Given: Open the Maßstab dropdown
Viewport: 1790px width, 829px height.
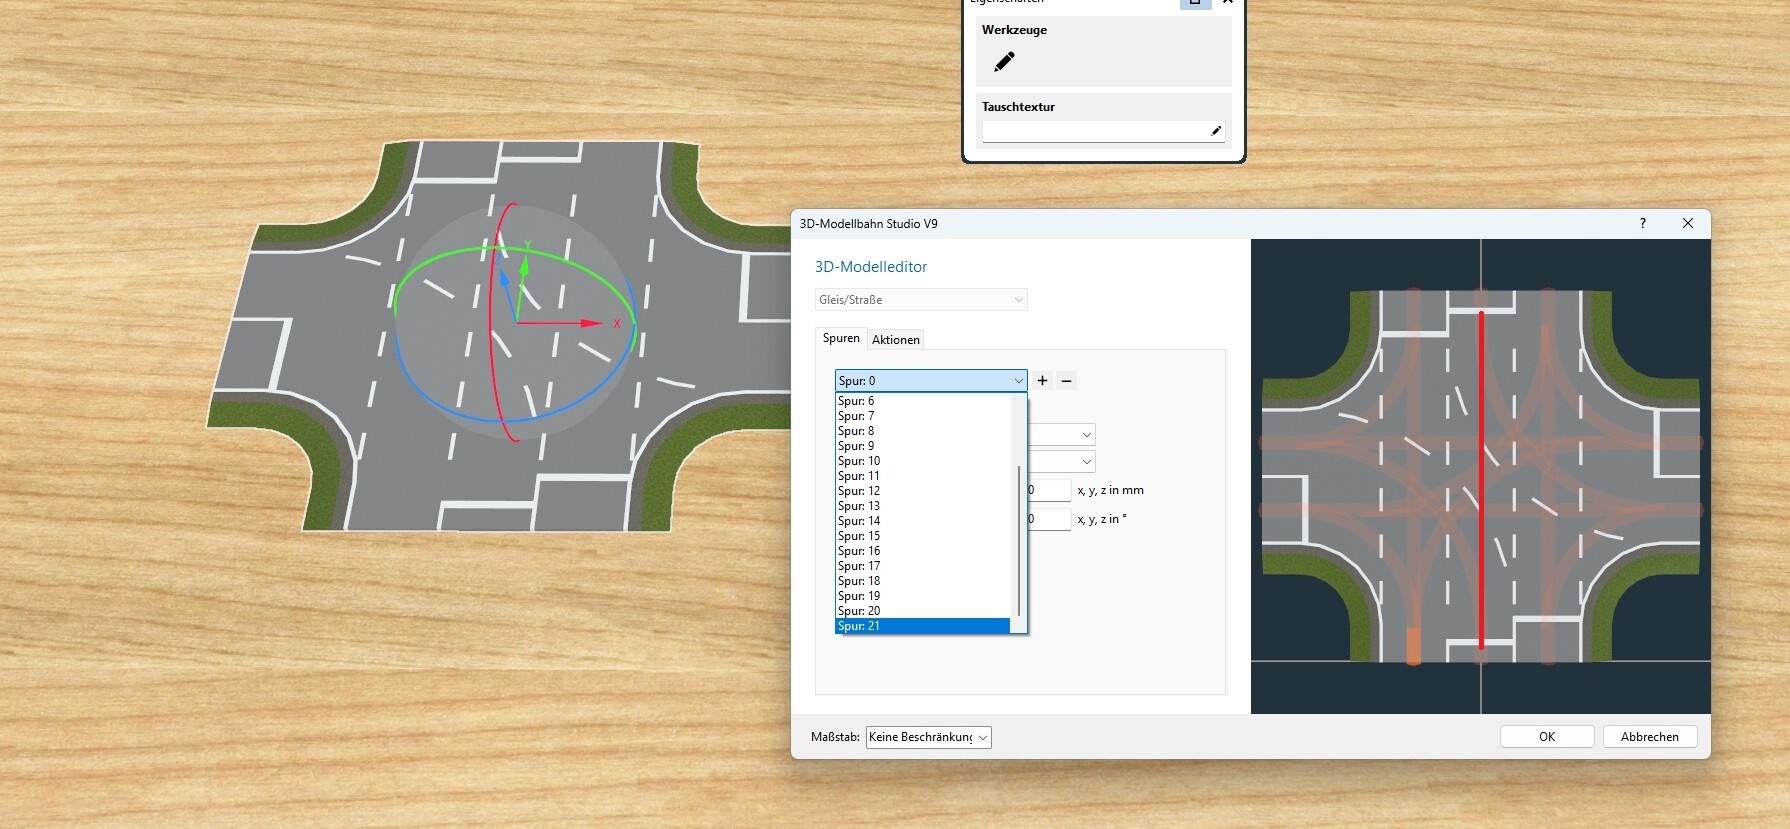Looking at the screenshot, I should pyautogui.click(x=928, y=737).
